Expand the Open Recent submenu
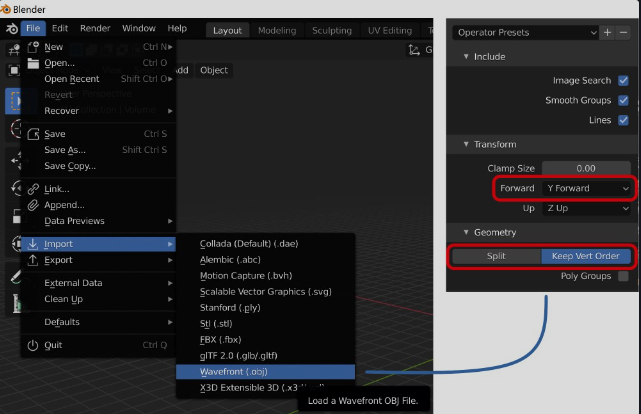641x414 pixels. pos(99,79)
